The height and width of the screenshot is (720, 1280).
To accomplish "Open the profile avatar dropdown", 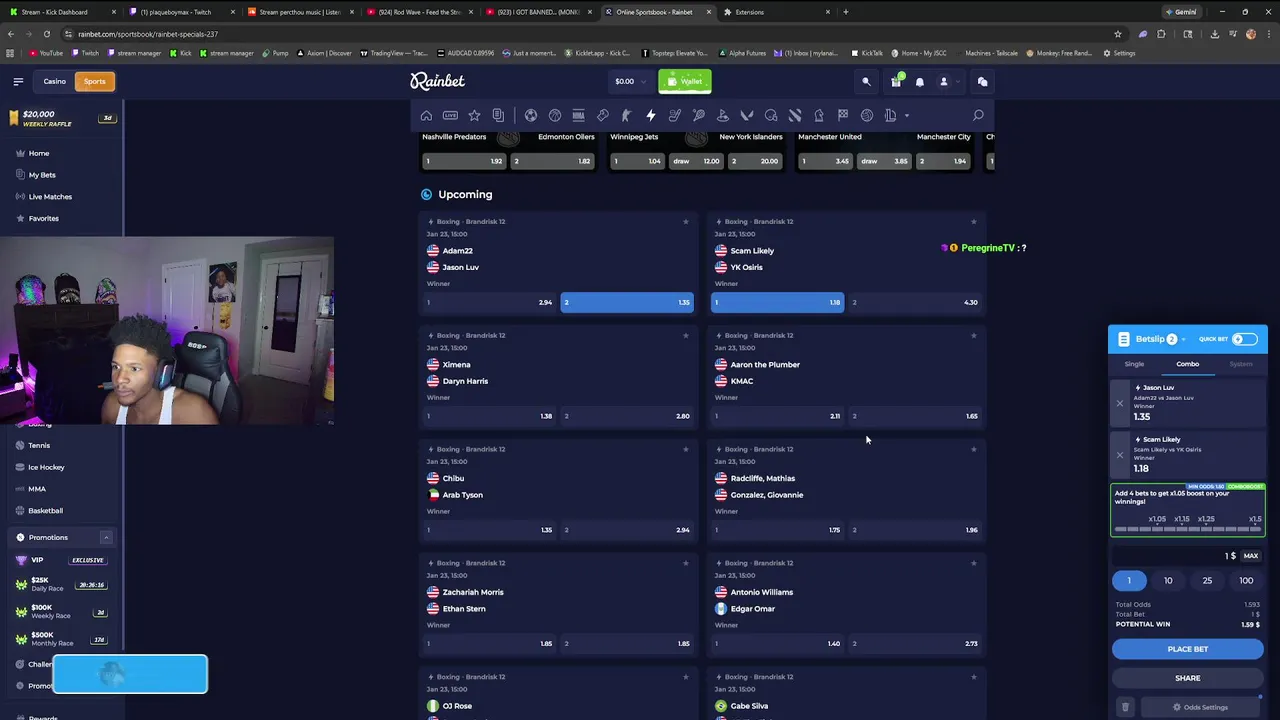I will point(947,81).
